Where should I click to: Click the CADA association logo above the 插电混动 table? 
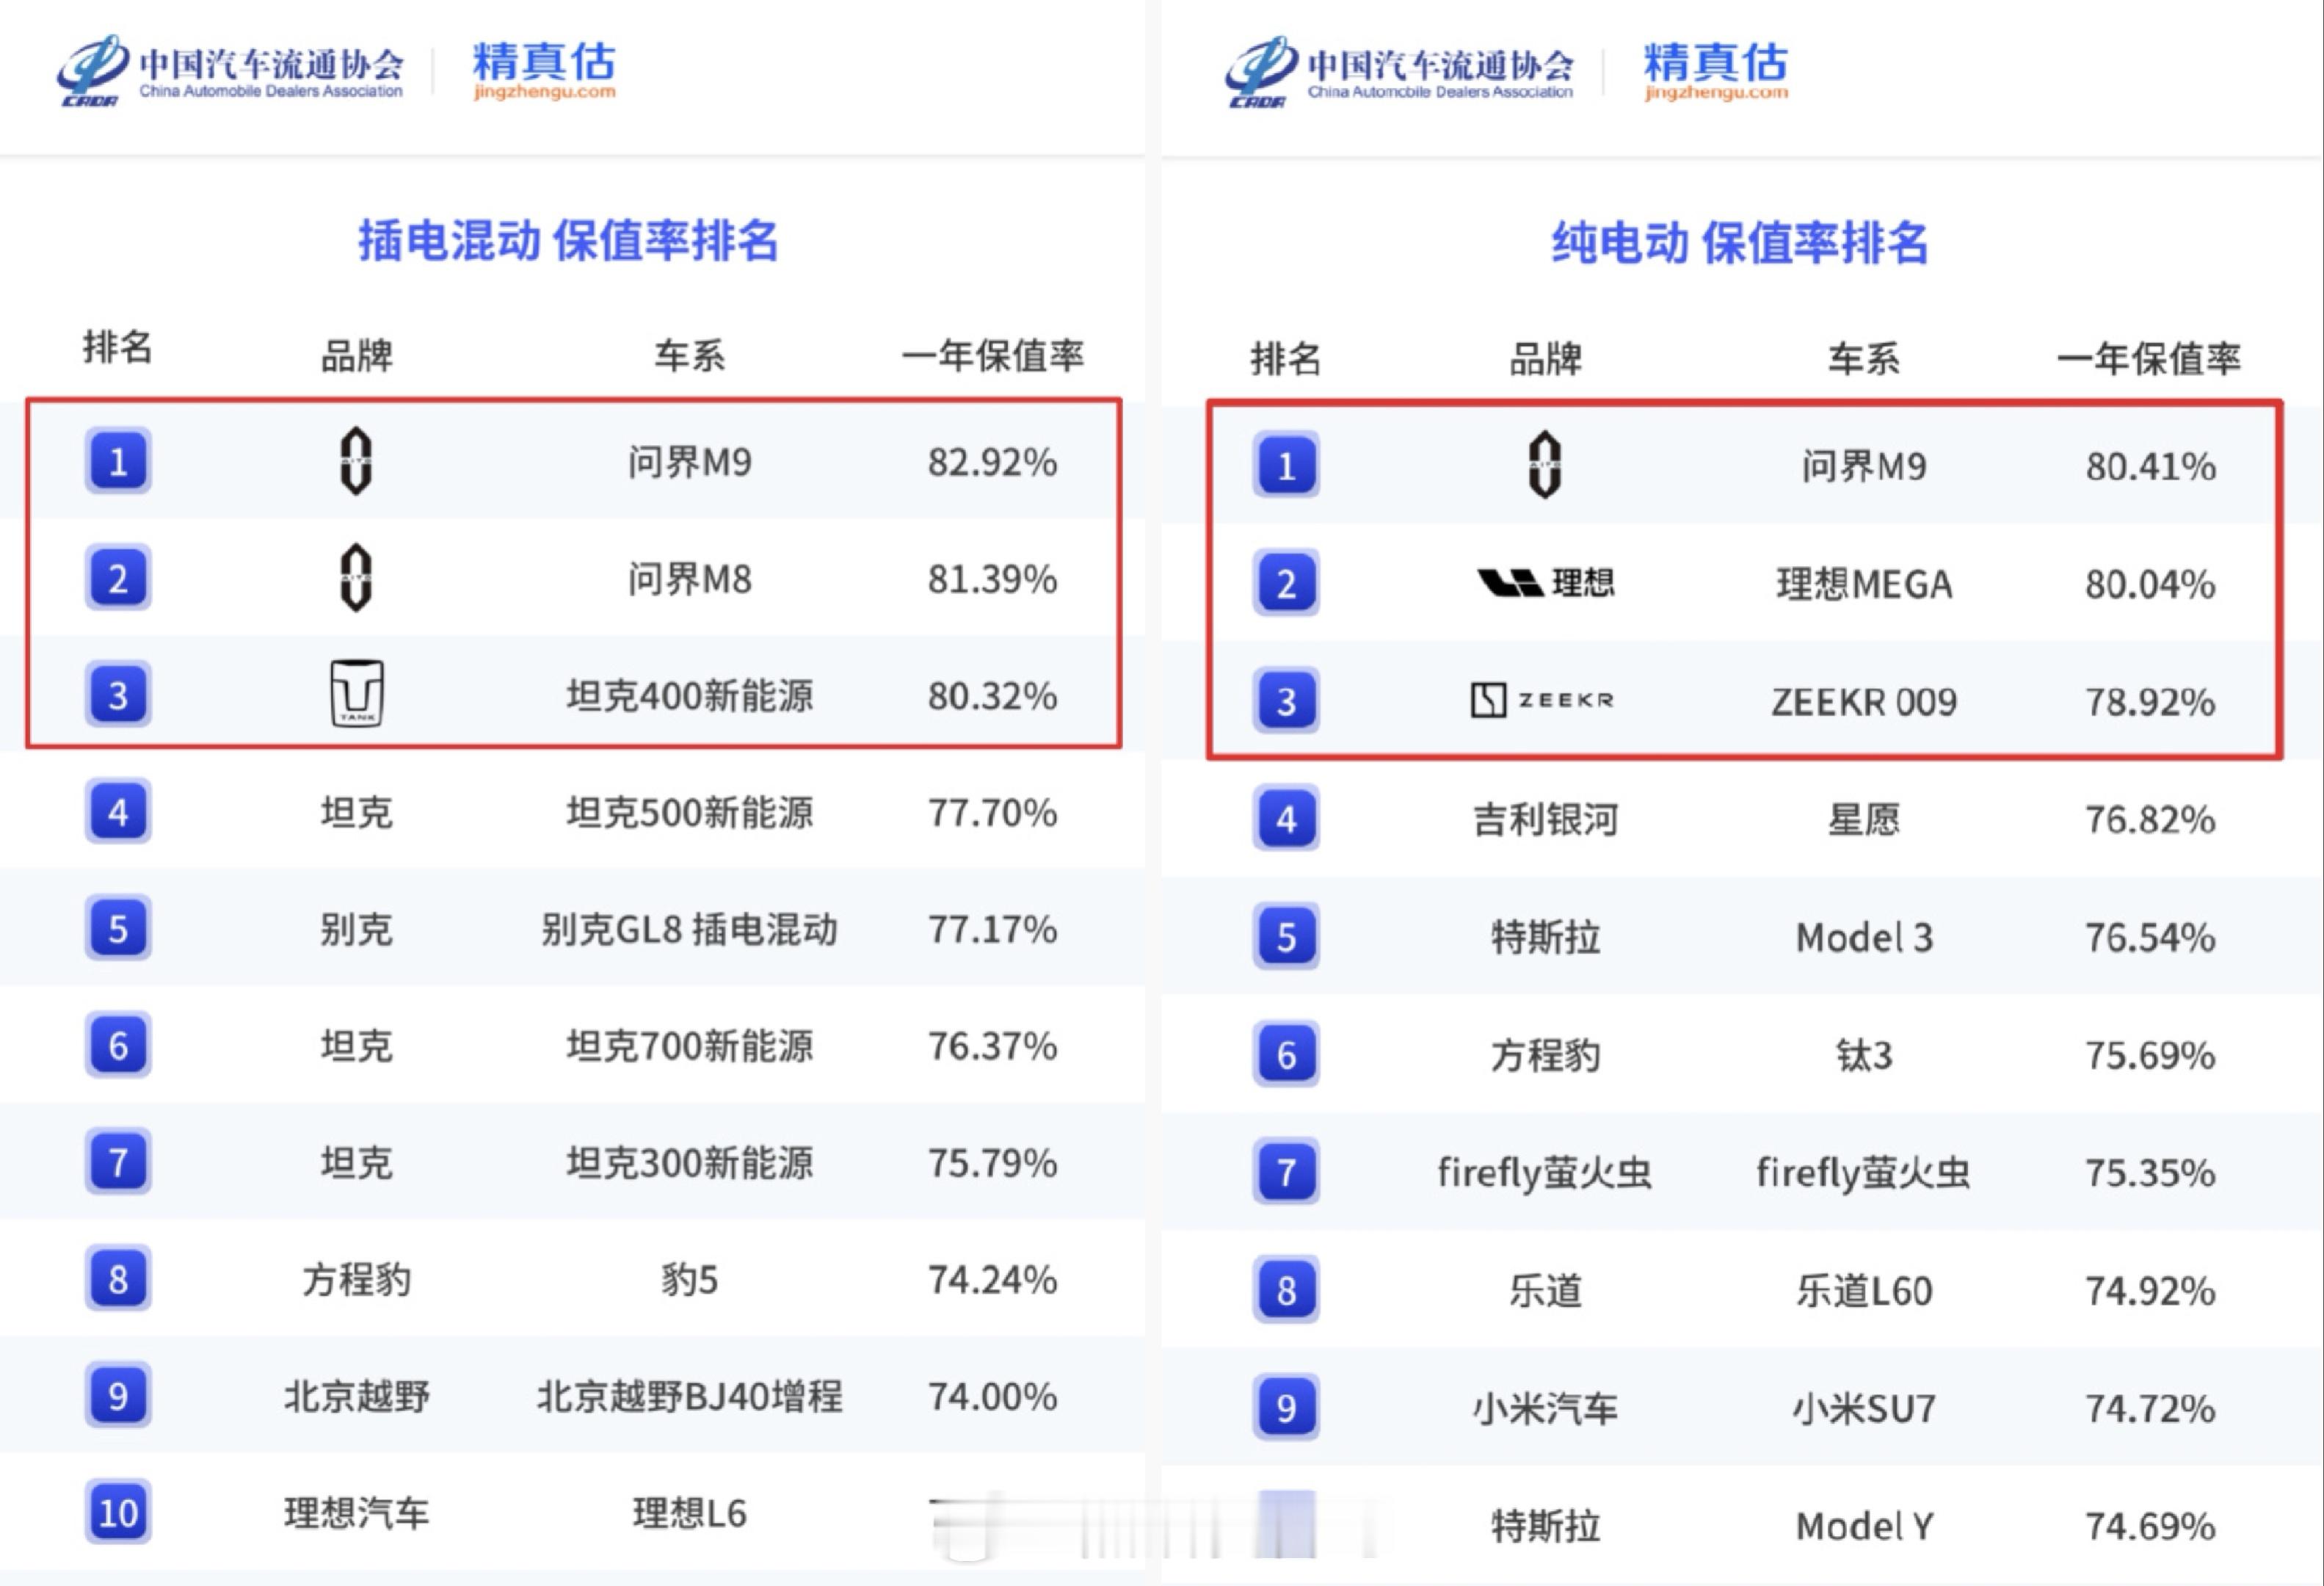click(230, 70)
